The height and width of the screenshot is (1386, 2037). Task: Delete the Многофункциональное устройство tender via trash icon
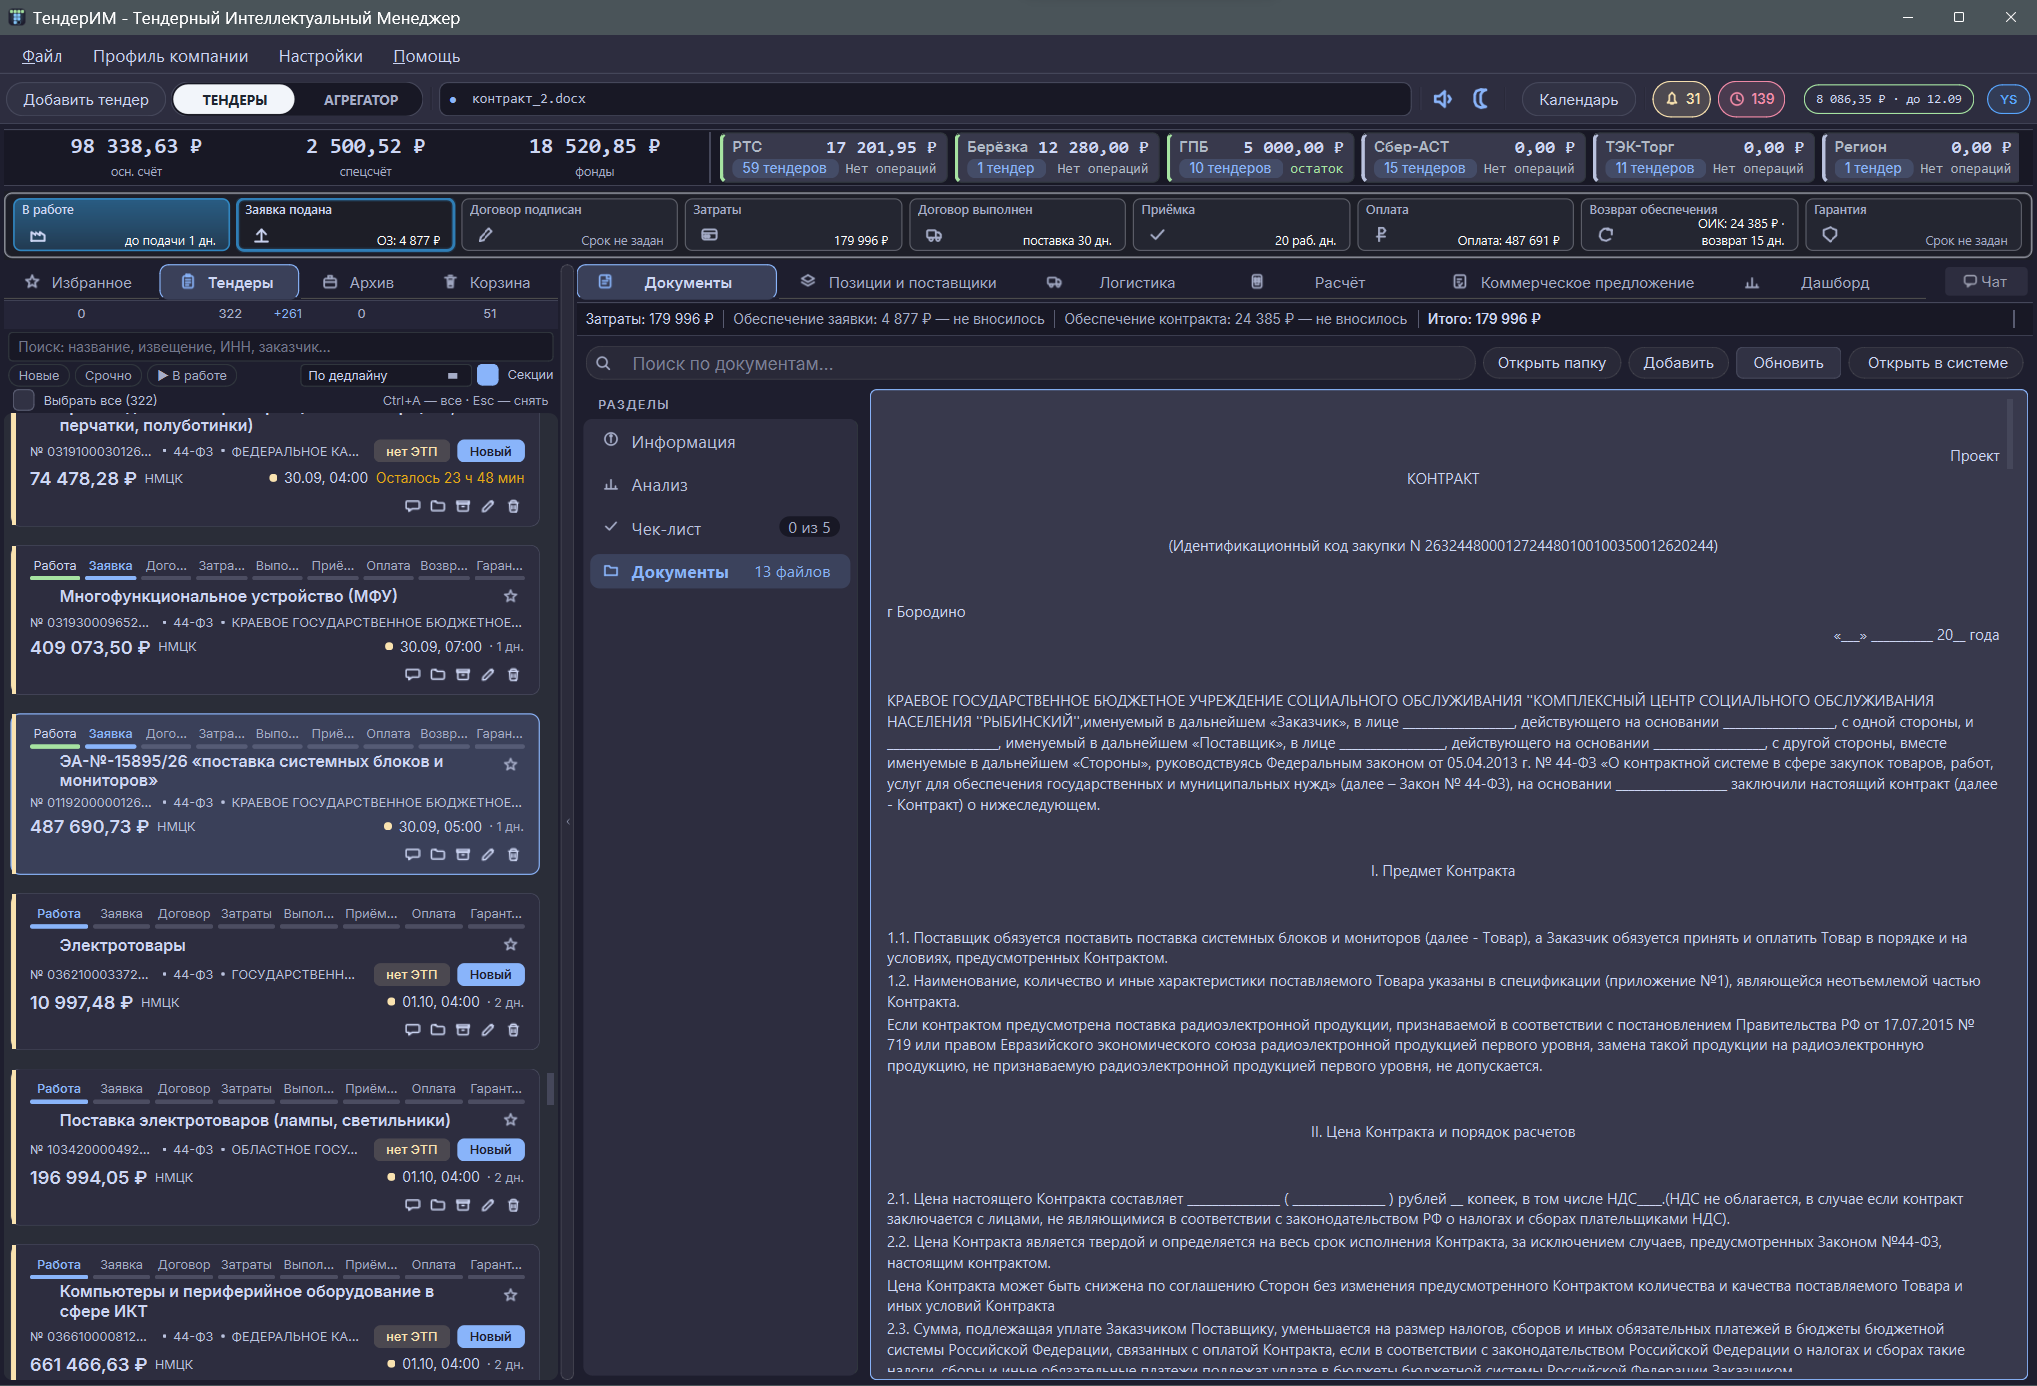coord(514,675)
